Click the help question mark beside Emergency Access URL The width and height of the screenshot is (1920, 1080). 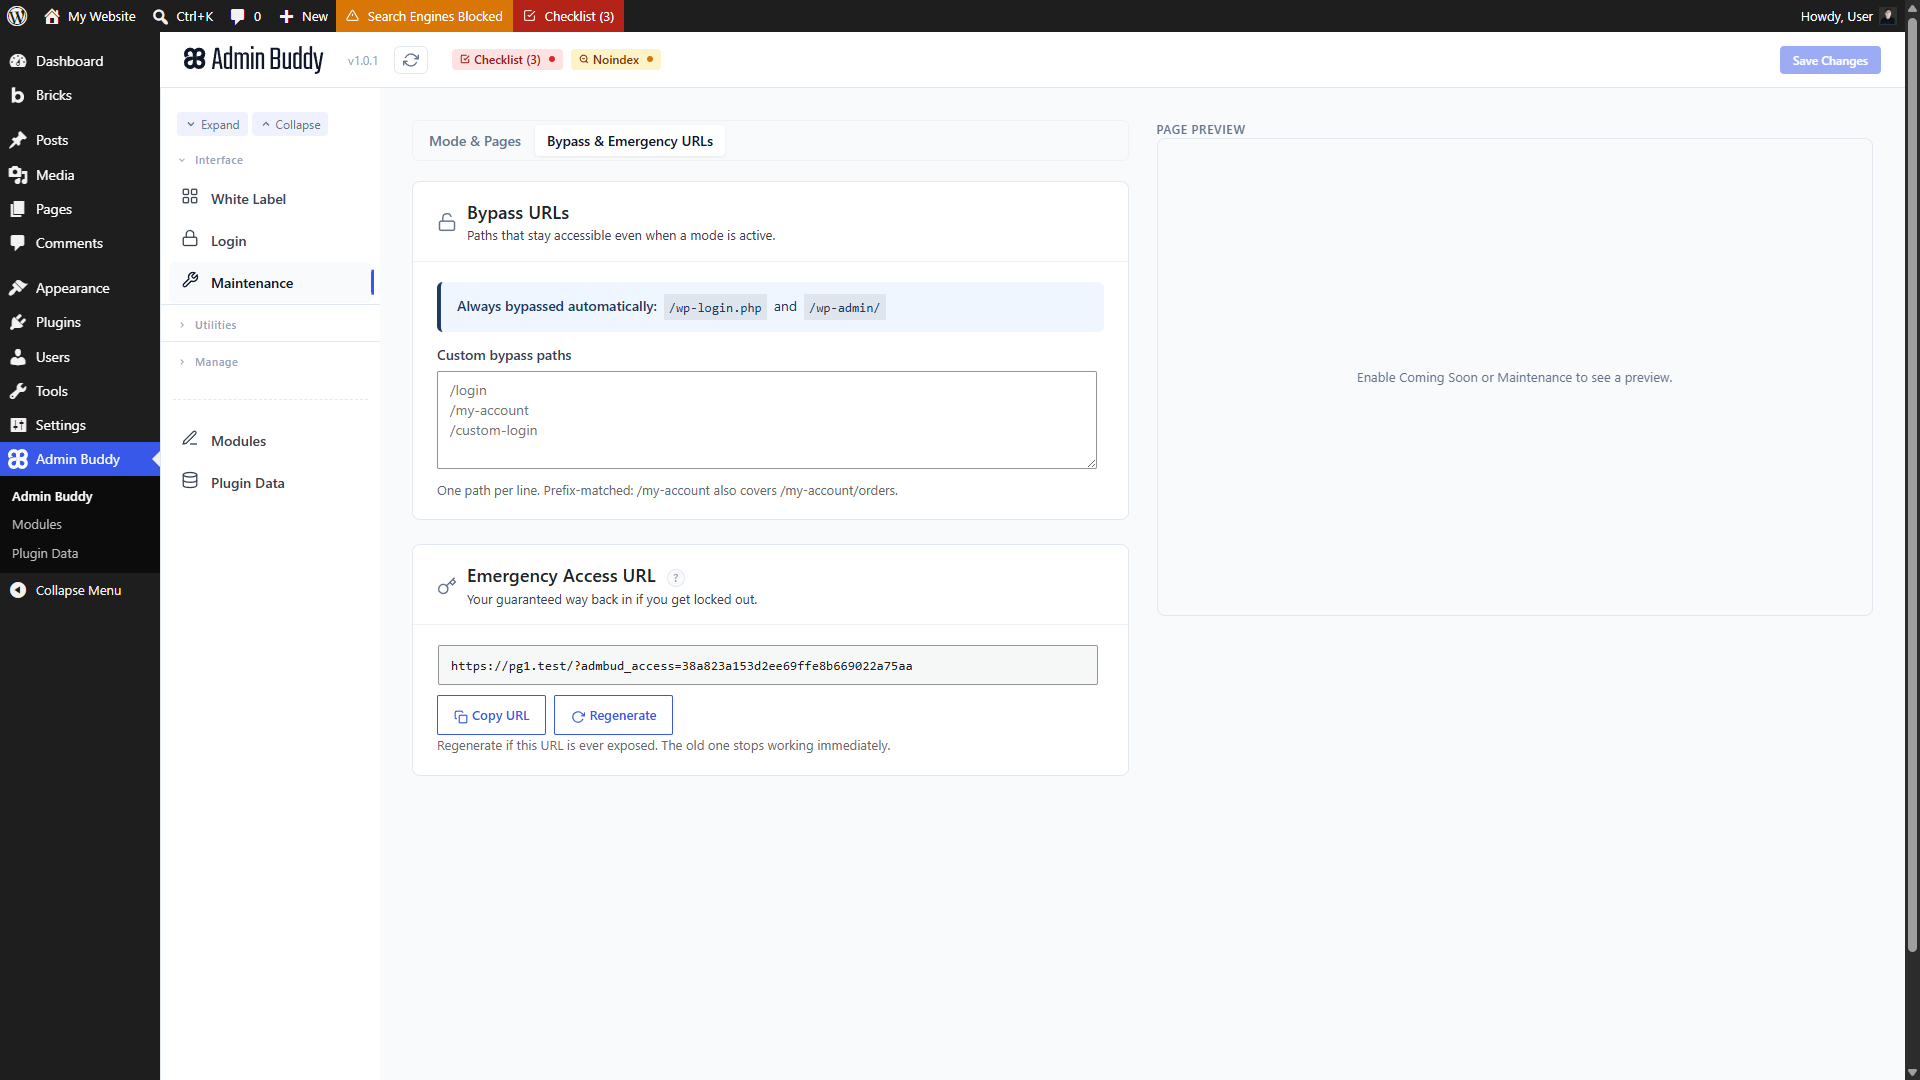point(676,578)
